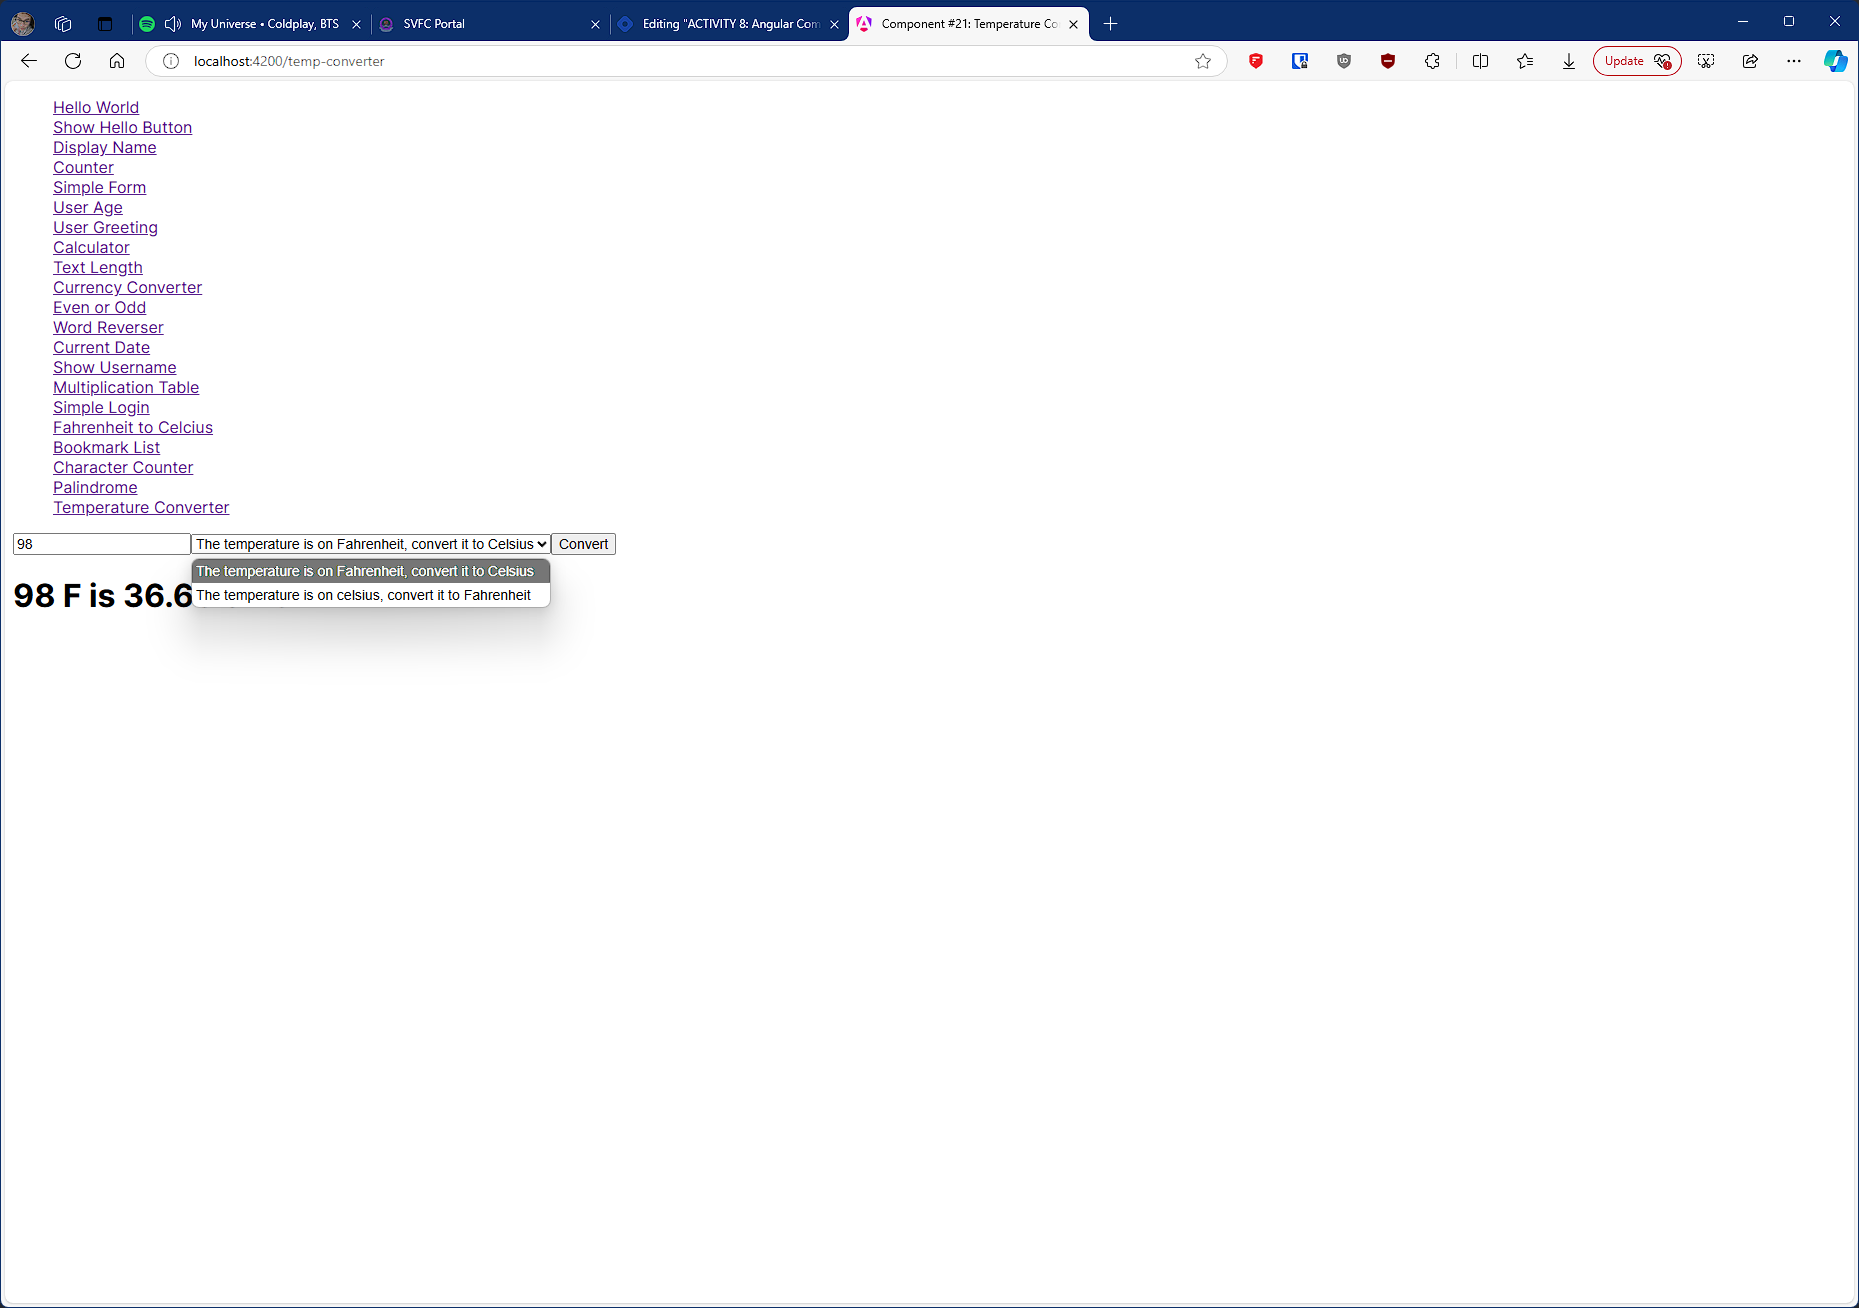Click the Convert button

(x=583, y=544)
